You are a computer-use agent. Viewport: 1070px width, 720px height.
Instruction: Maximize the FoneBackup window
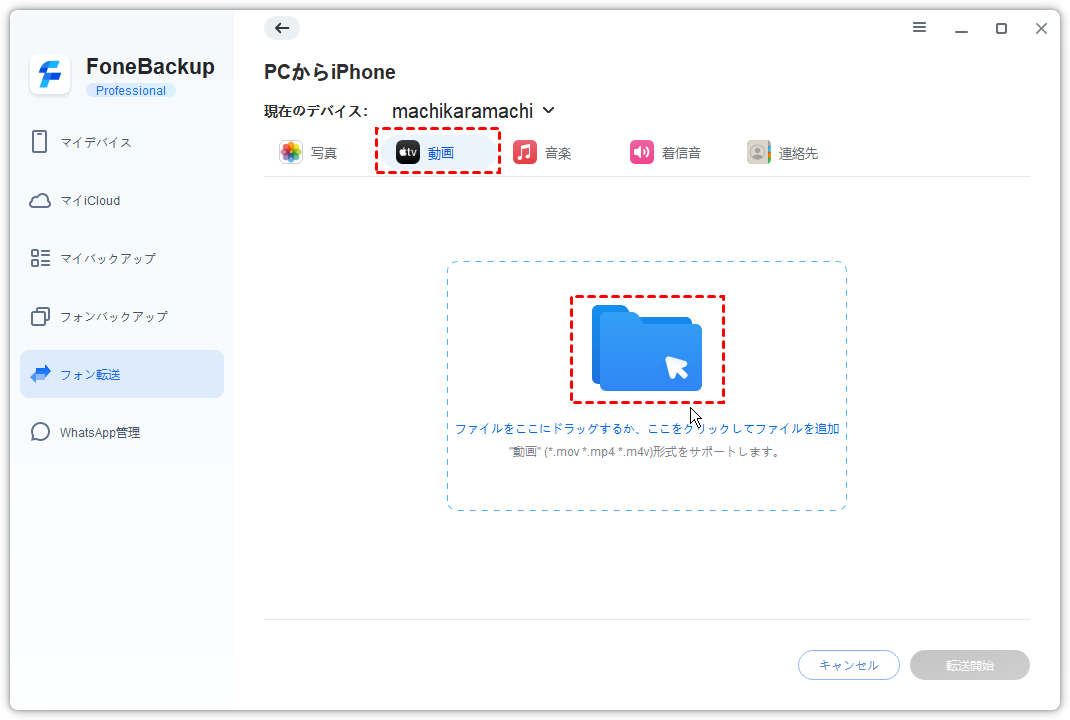tap(1001, 28)
